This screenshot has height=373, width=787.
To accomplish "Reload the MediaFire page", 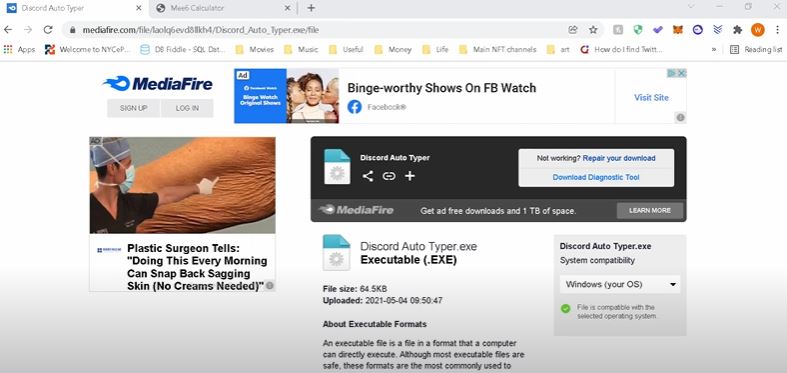I will point(48,30).
